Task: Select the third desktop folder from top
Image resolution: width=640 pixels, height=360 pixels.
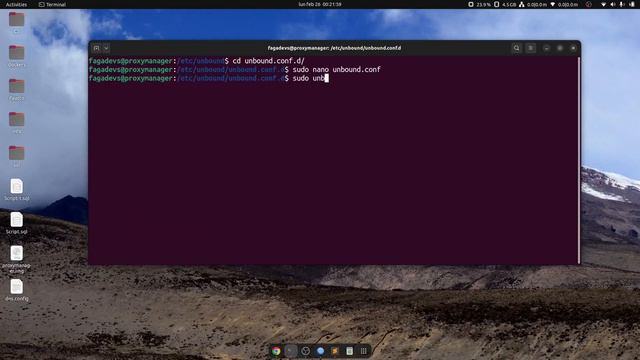Action: [16, 89]
